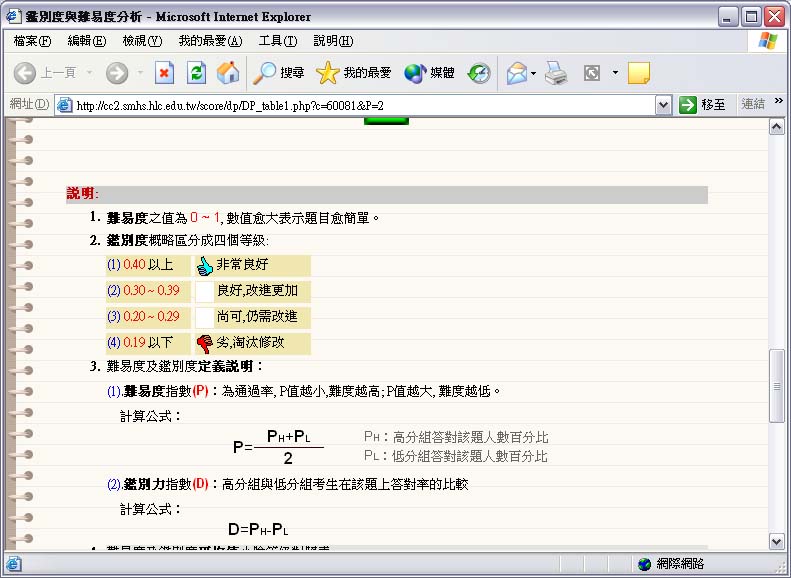This screenshot has height=578, width=791.
Task: Go to the Home page
Action: 228,73
